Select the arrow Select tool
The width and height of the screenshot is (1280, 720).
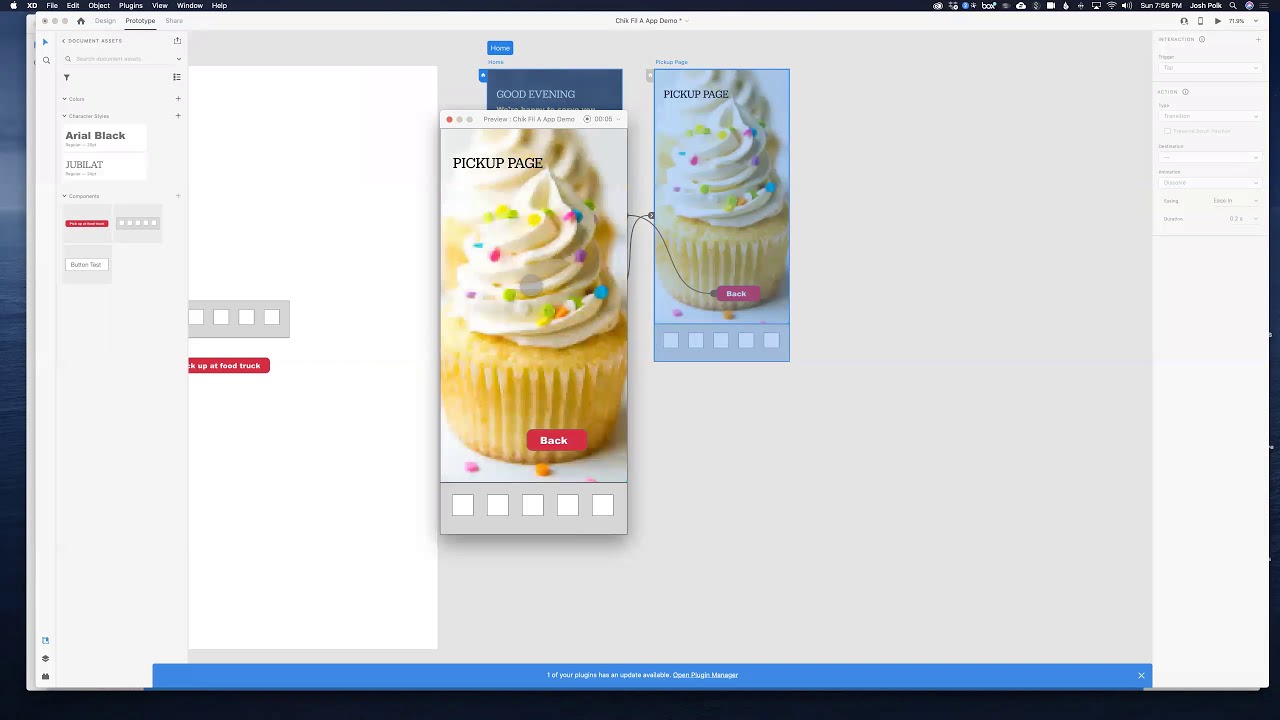tap(45, 42)
